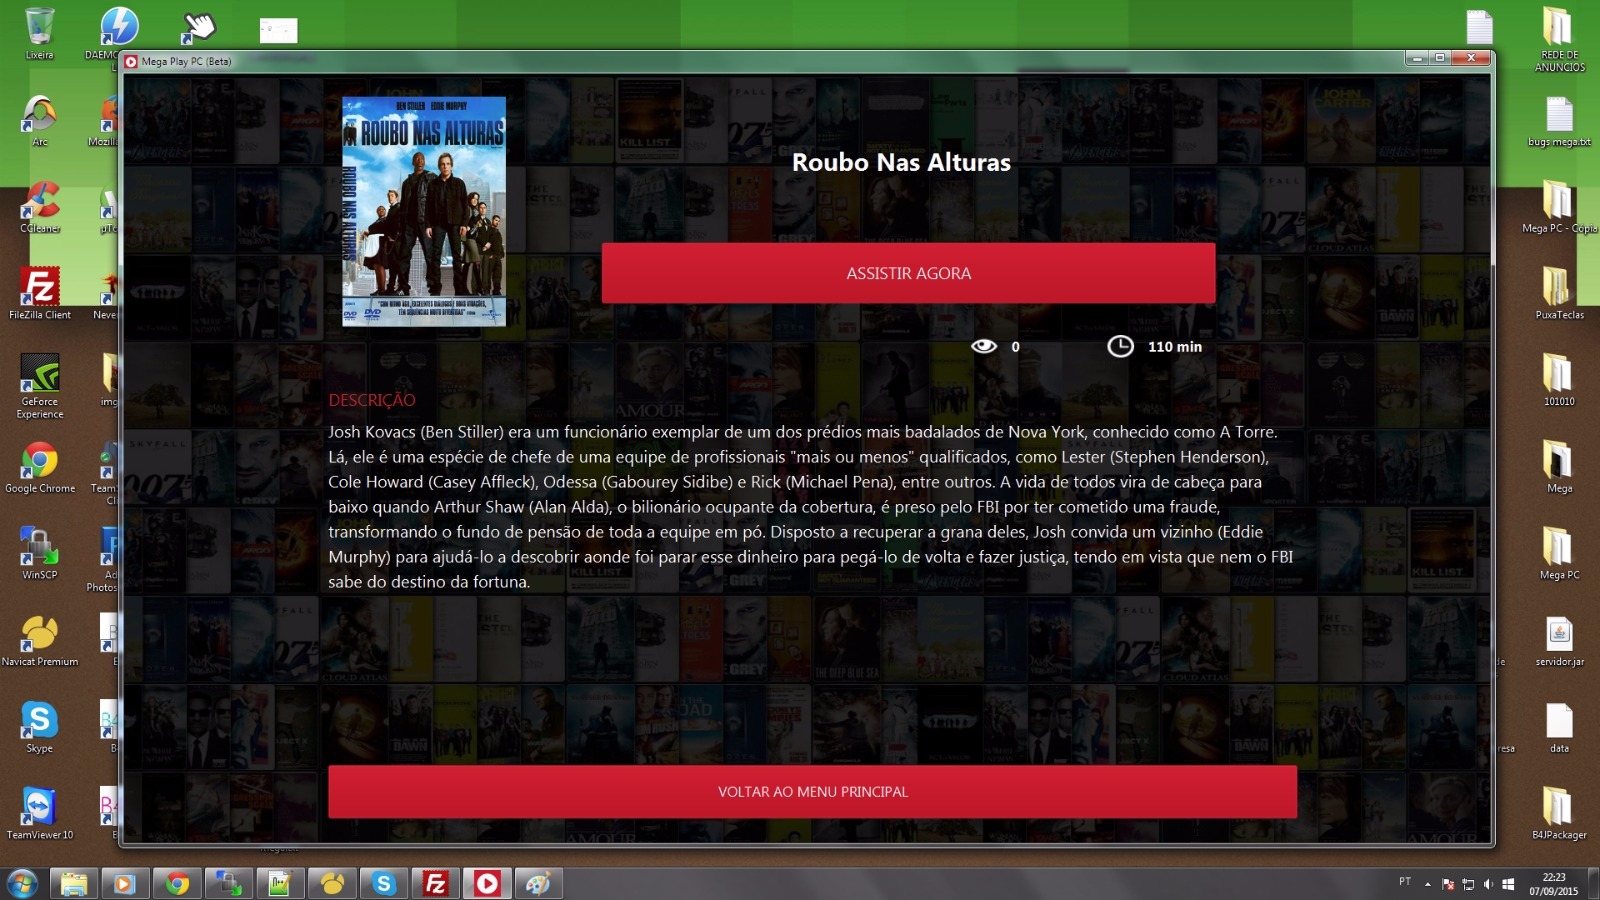Select the GeForce Experience desktop icon
This screenshot has height=900, width=1600.
40,386
